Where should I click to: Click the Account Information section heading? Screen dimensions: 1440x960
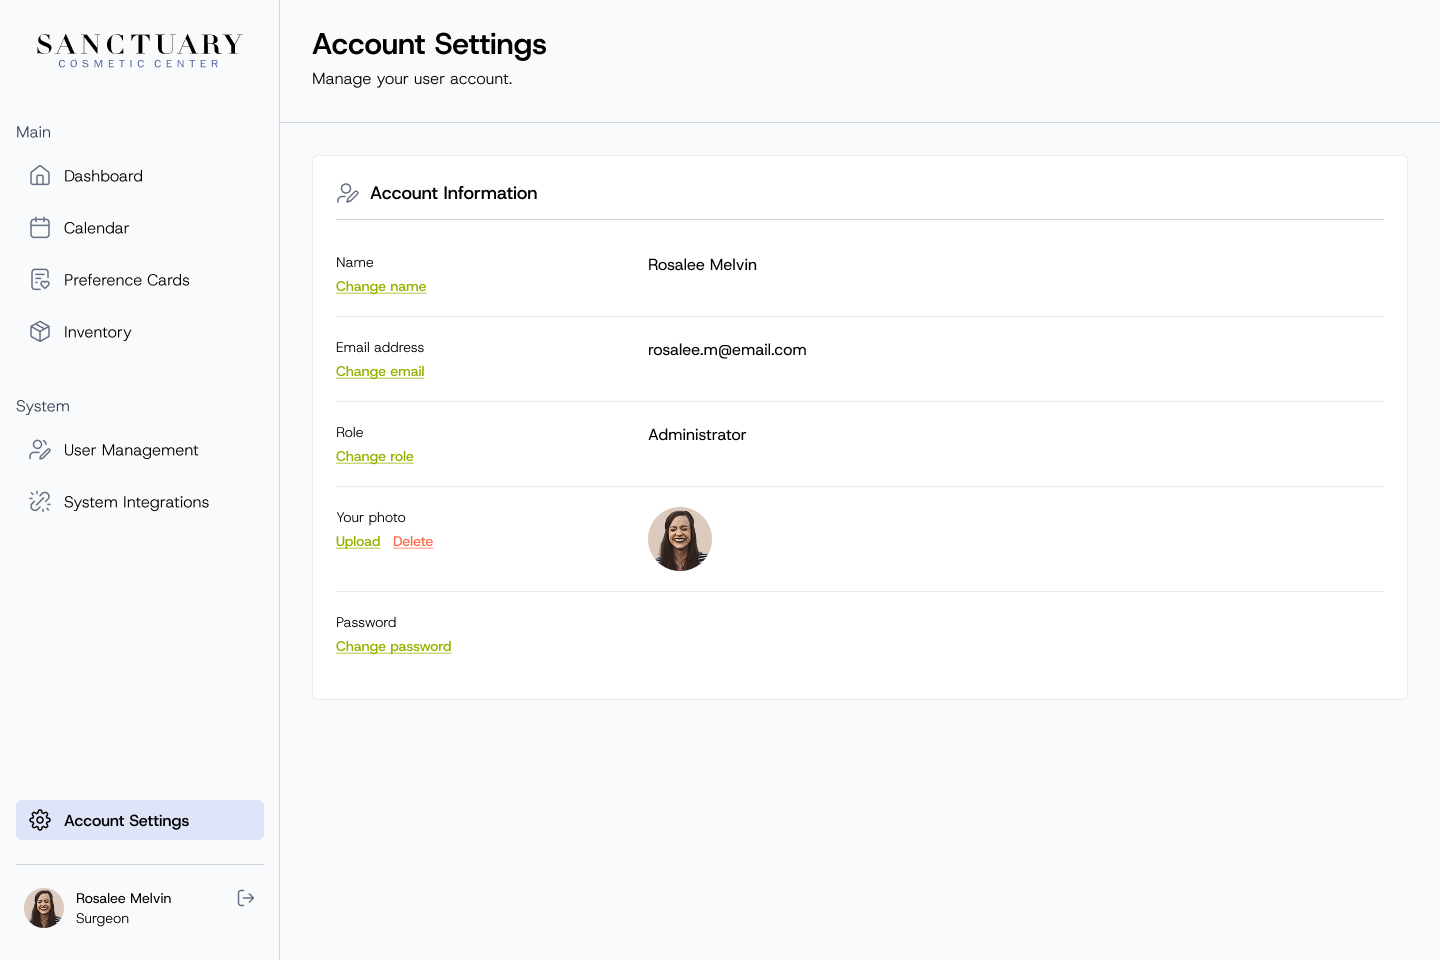(454, 193)
